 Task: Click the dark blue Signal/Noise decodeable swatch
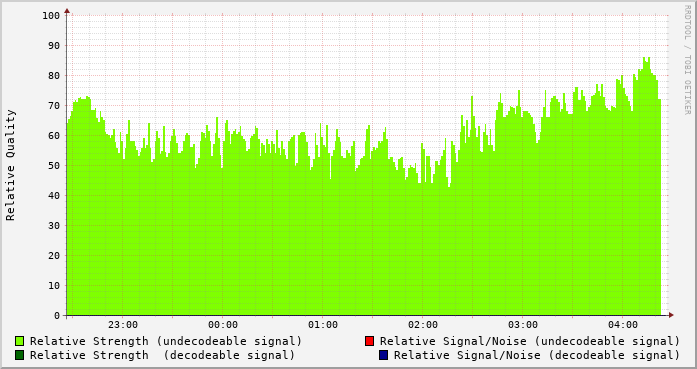pos(383,355)
